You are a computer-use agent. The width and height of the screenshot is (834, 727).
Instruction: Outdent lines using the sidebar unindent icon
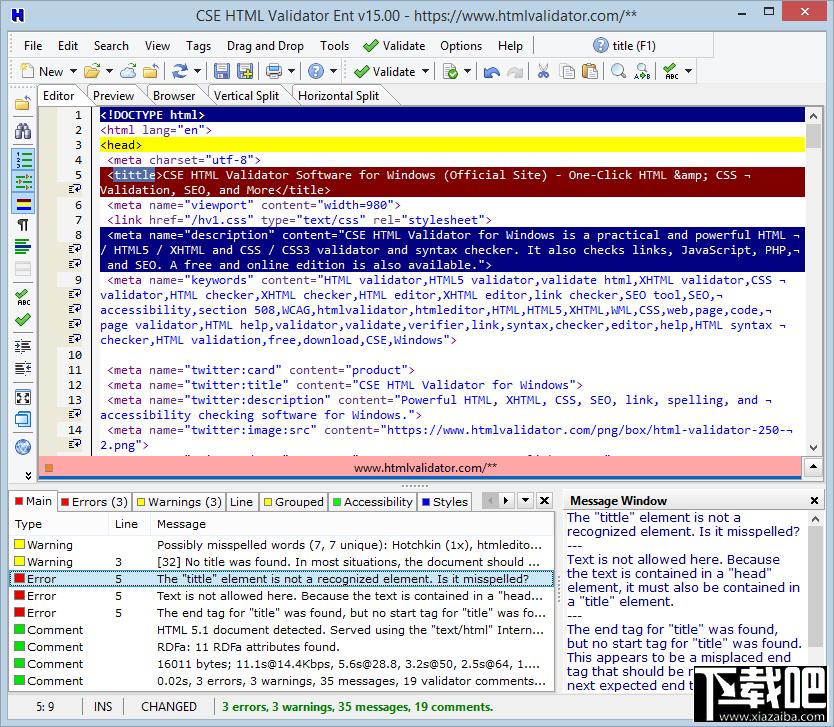[x=23, y=368]
